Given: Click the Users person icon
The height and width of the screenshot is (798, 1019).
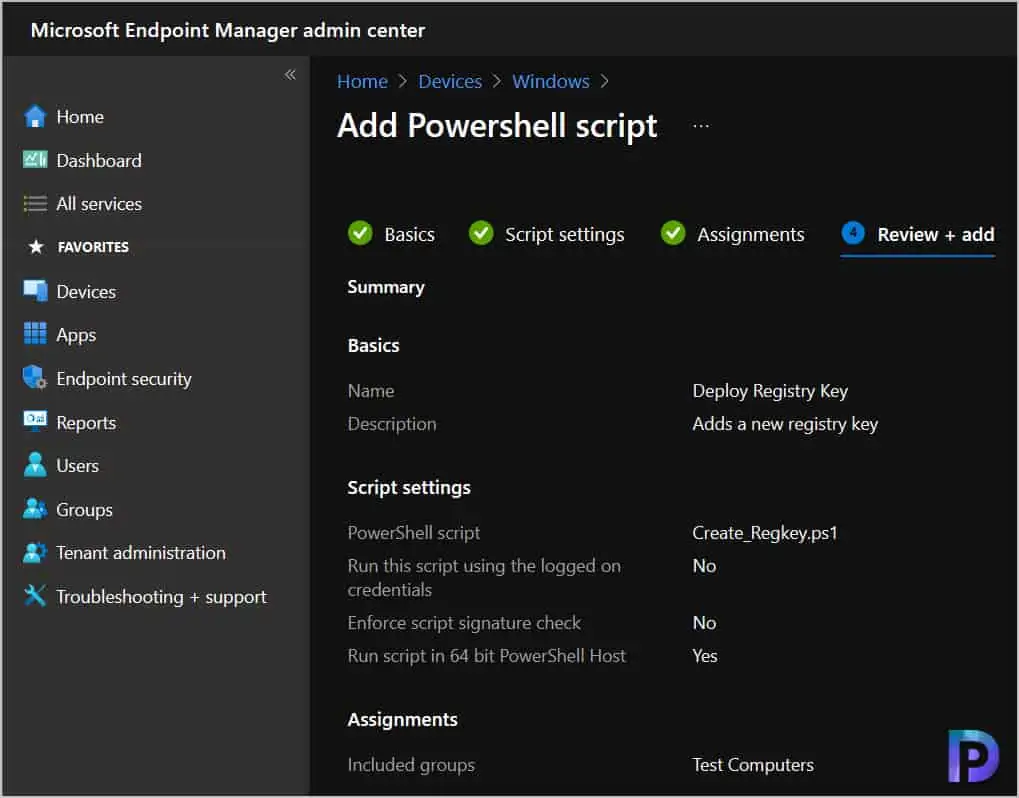Looking at the screenshot, I should pyautogui.click(x=35, y=465).
